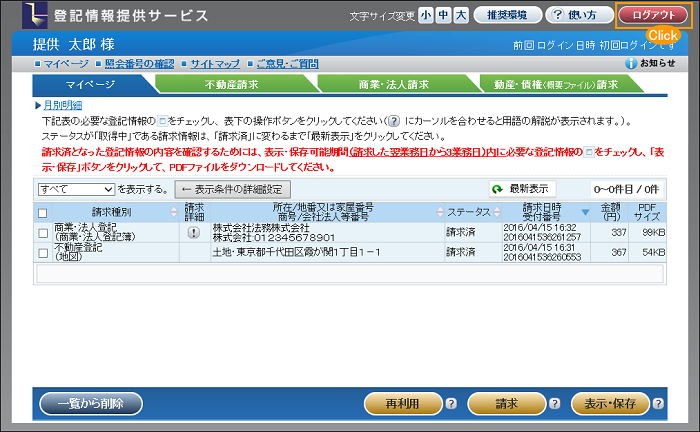The image size is (700, 432).
Task: Click the お知らせ info icon
Action: 630,64
